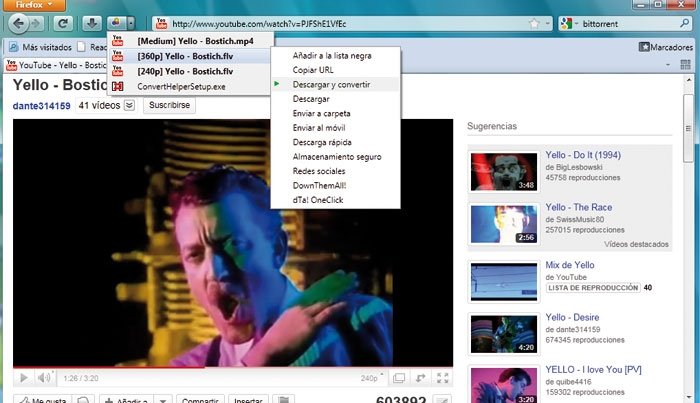
Task: Click the dislike thumbs-down button
Action: 83,399
